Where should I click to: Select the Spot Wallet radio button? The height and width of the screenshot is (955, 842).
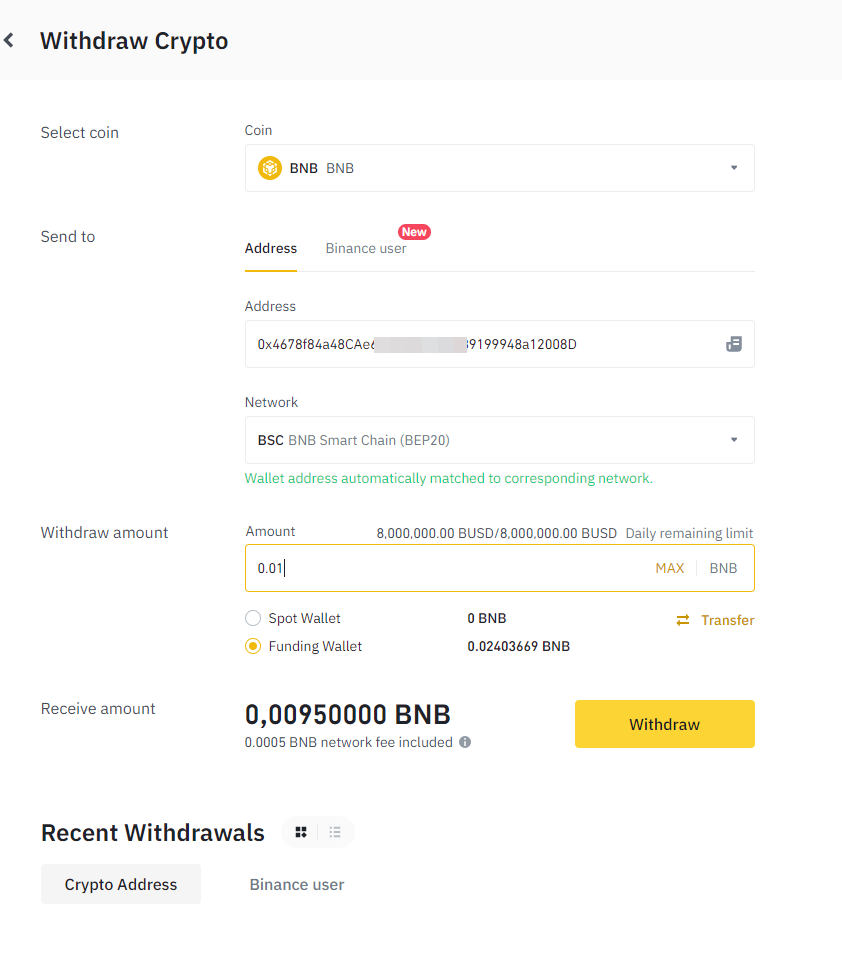pos(253,618)
